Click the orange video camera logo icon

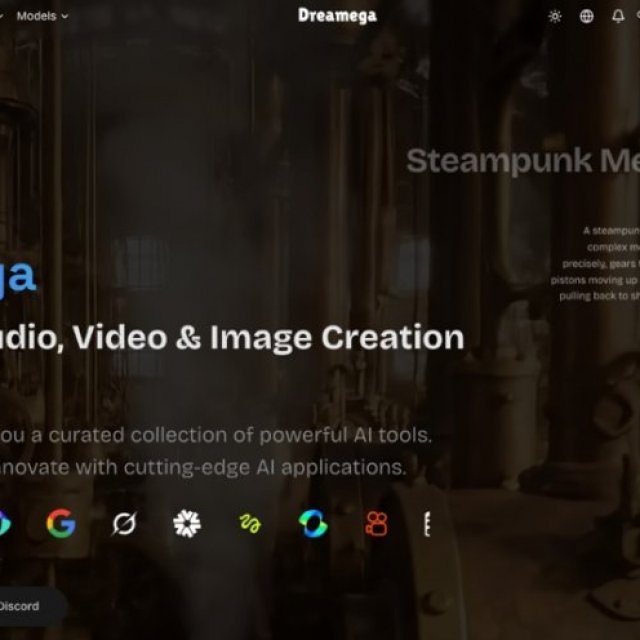click(x=376, y=523)
